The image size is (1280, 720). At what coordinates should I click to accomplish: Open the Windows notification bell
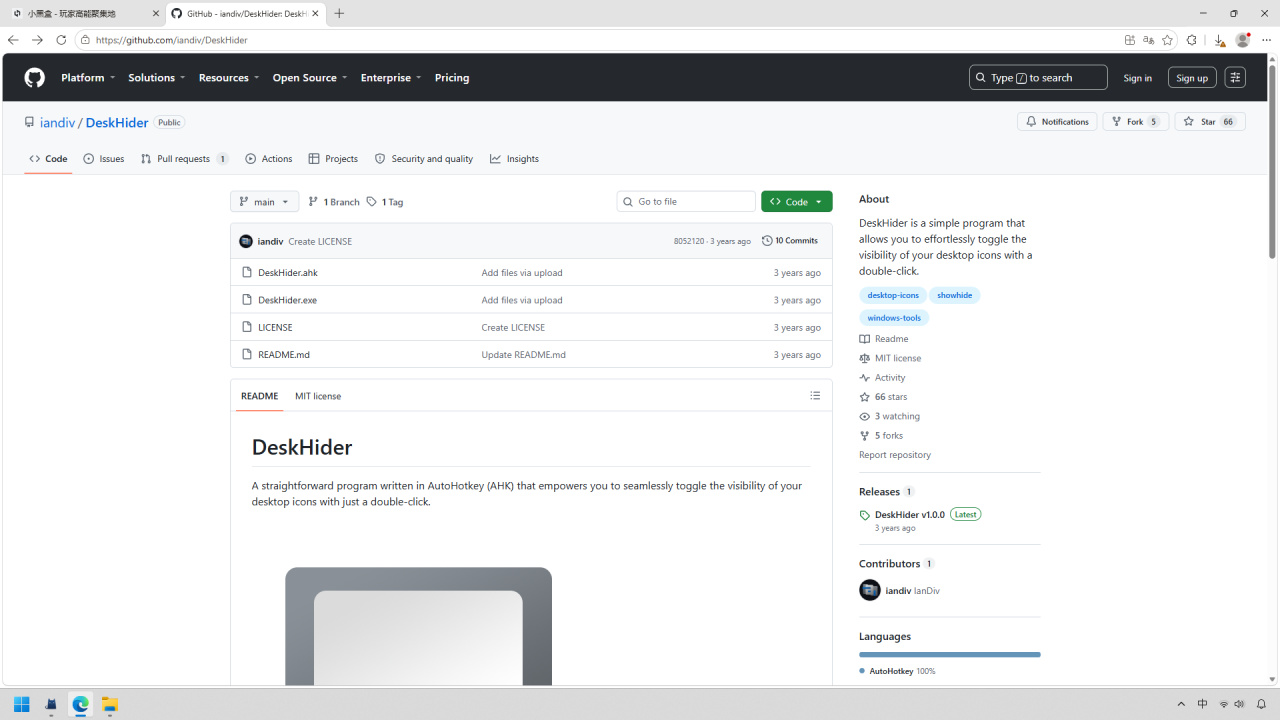coord(1262,705)
